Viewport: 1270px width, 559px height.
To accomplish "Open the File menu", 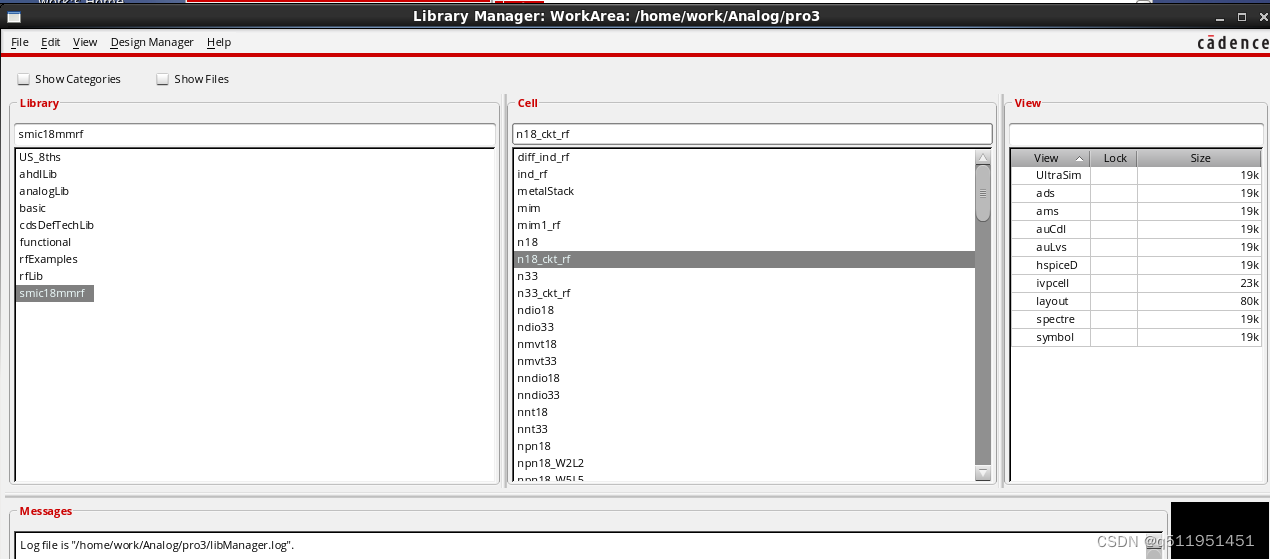I will point(19,42).
